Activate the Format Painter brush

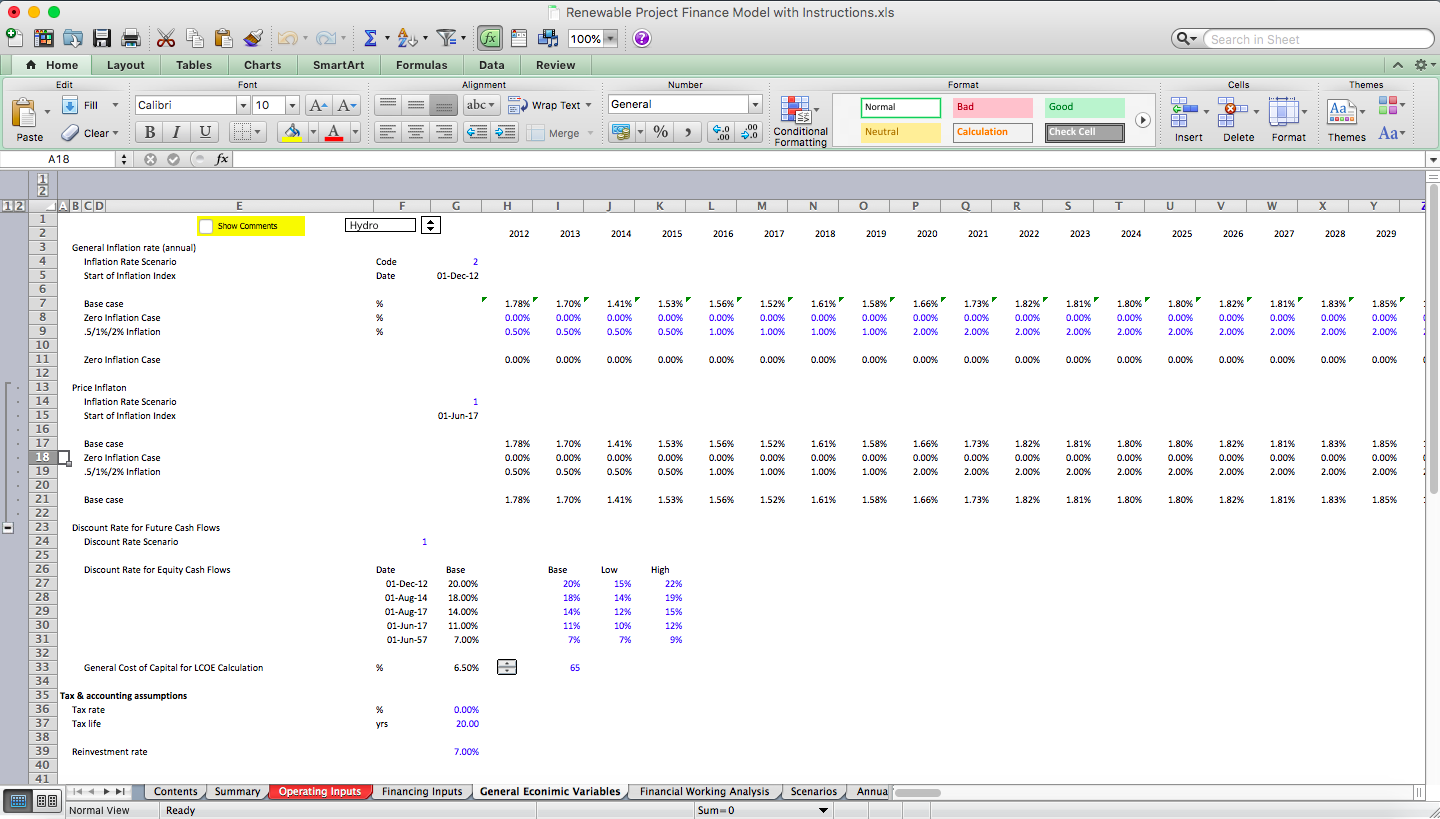(253, 38)
